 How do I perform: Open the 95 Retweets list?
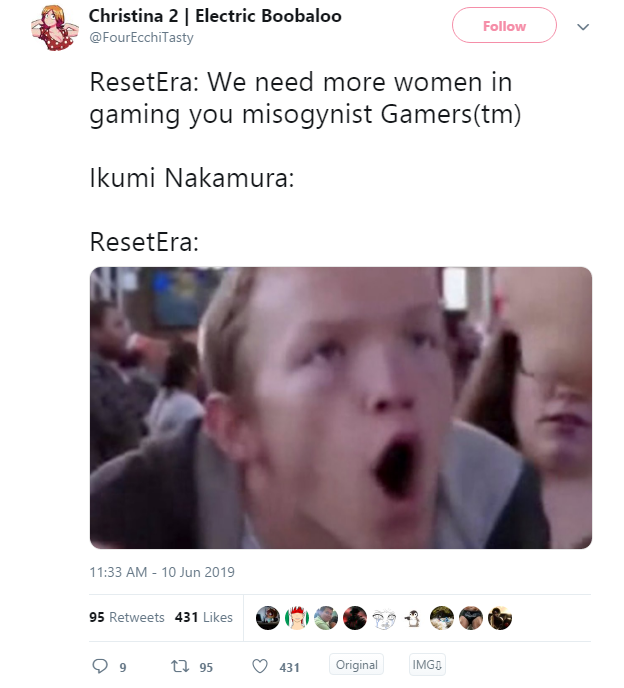[127, 617]
